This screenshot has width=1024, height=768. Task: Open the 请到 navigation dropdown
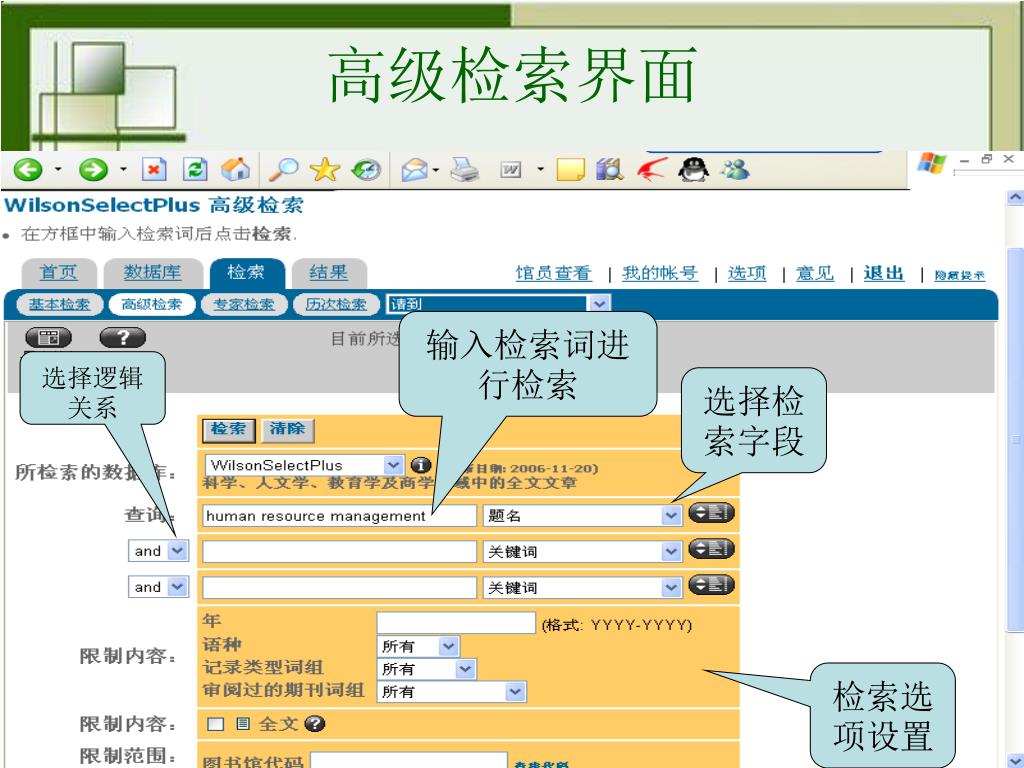click(x=600, y=304)
